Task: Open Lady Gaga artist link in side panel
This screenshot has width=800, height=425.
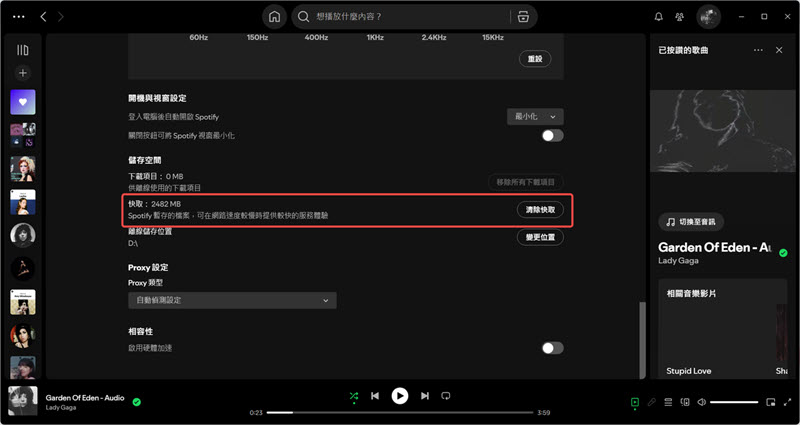Action: click(x=678, y=261)
